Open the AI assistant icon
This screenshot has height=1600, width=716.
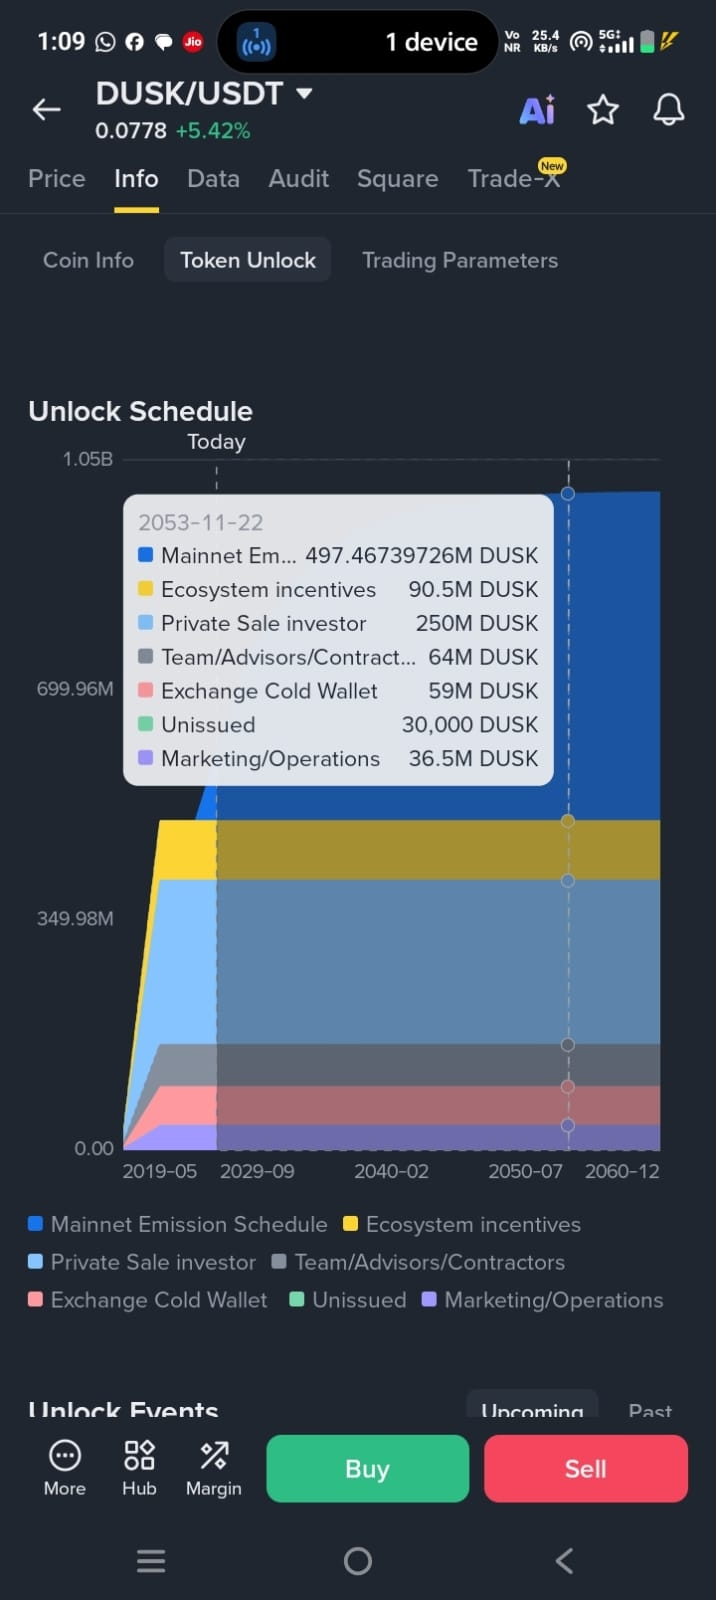(537, 110)
